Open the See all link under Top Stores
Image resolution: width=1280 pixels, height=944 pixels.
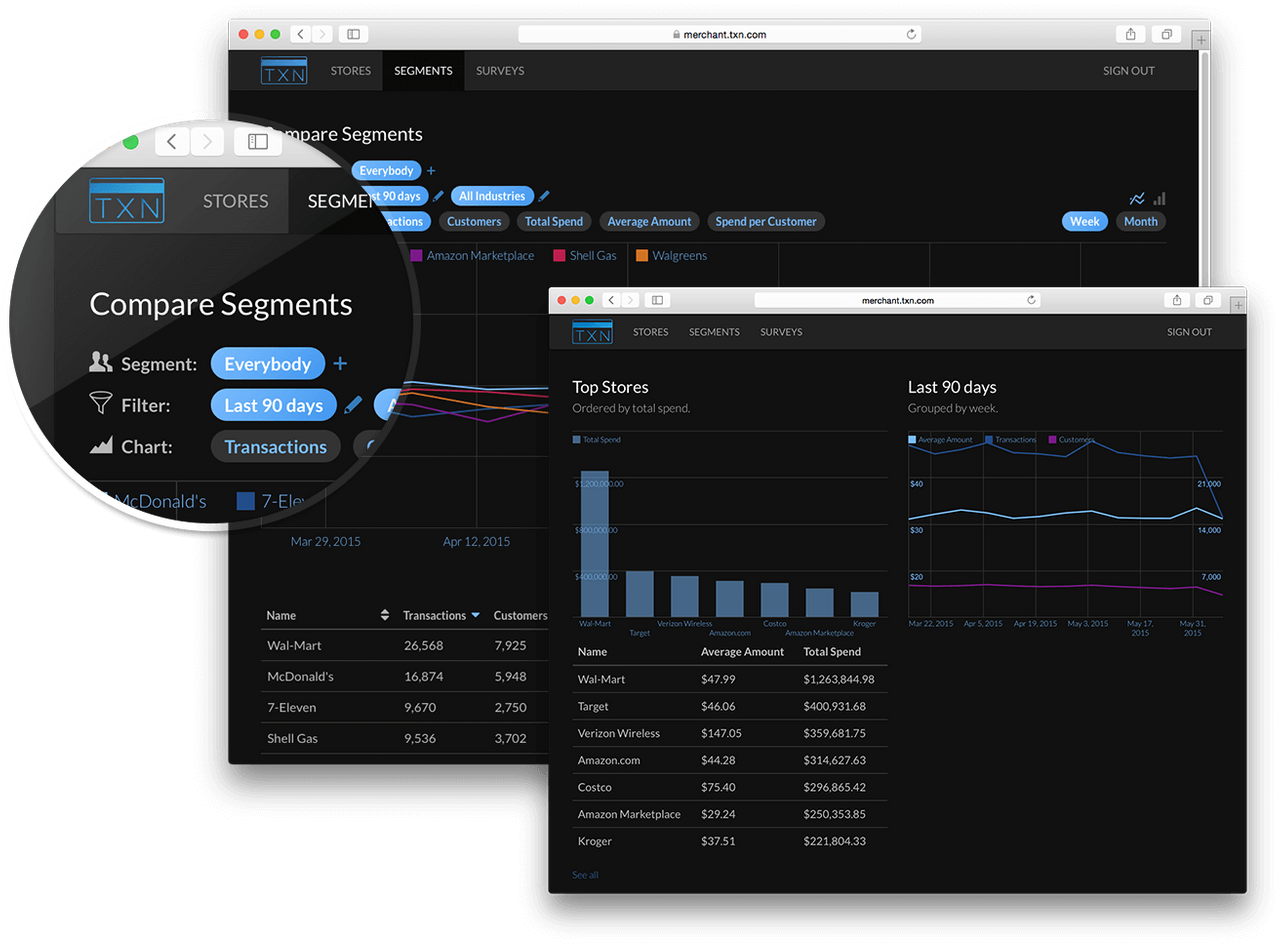[585, 875]
